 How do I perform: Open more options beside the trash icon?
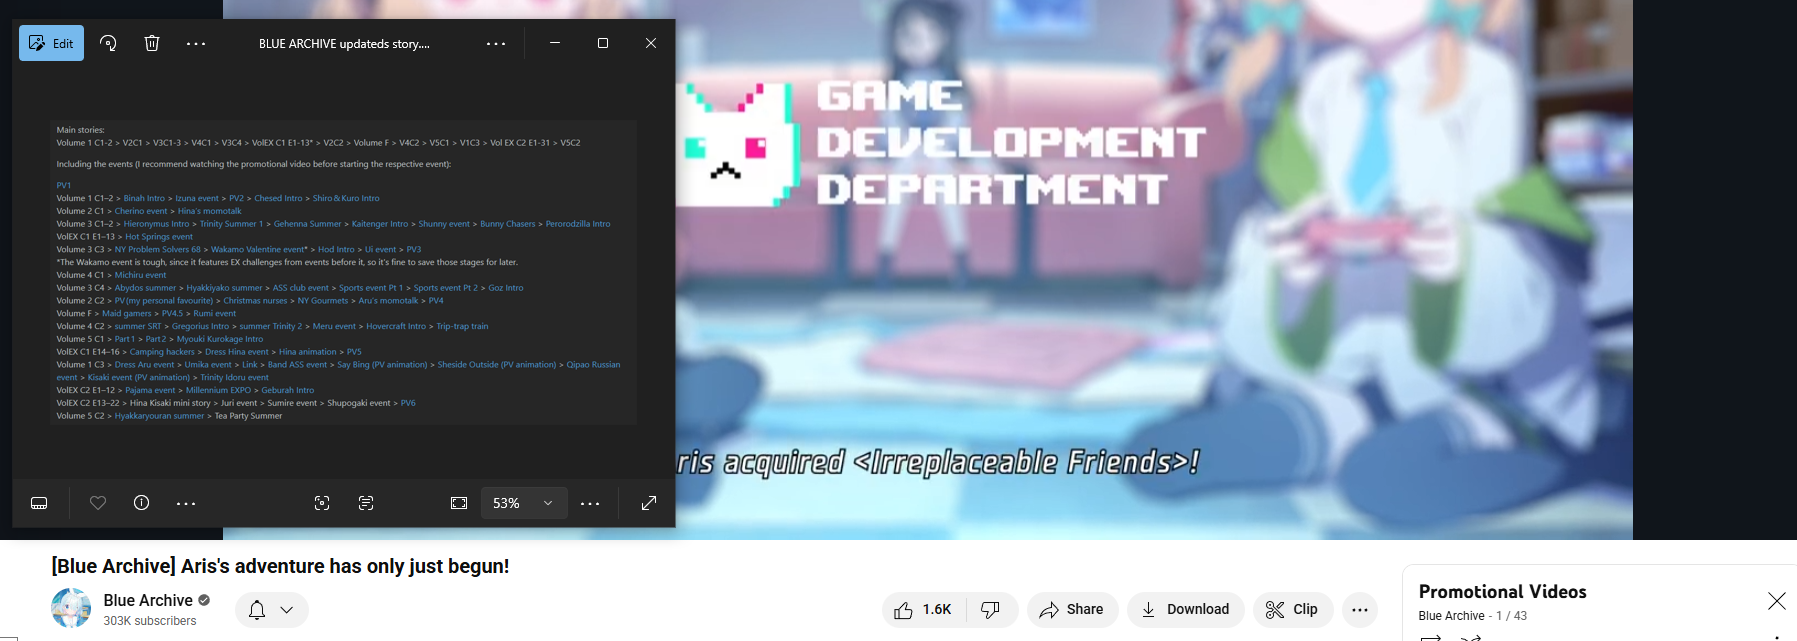[x=196, y=43]
